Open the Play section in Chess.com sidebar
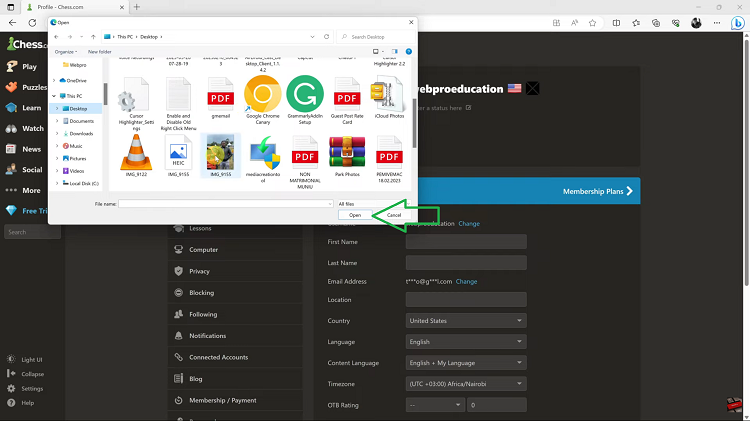750x421 pixels. pyautogui.click(x=24, y=66)
